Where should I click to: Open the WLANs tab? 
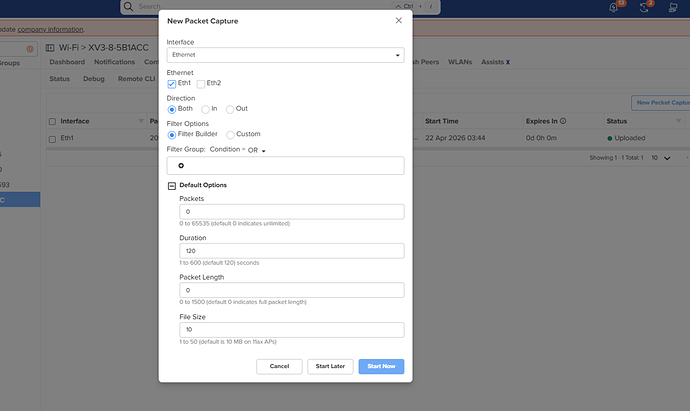460,62
